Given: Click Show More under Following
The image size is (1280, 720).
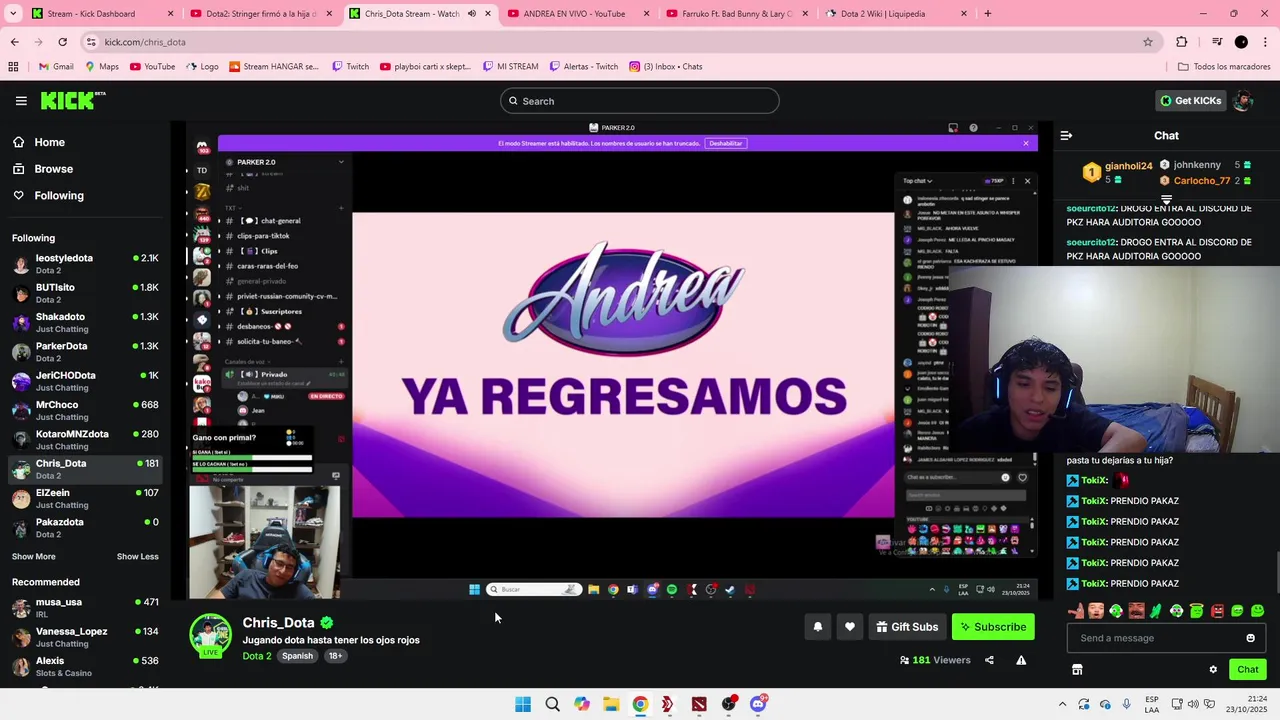Looking at the screenshot, I should [x=34, y=557].
